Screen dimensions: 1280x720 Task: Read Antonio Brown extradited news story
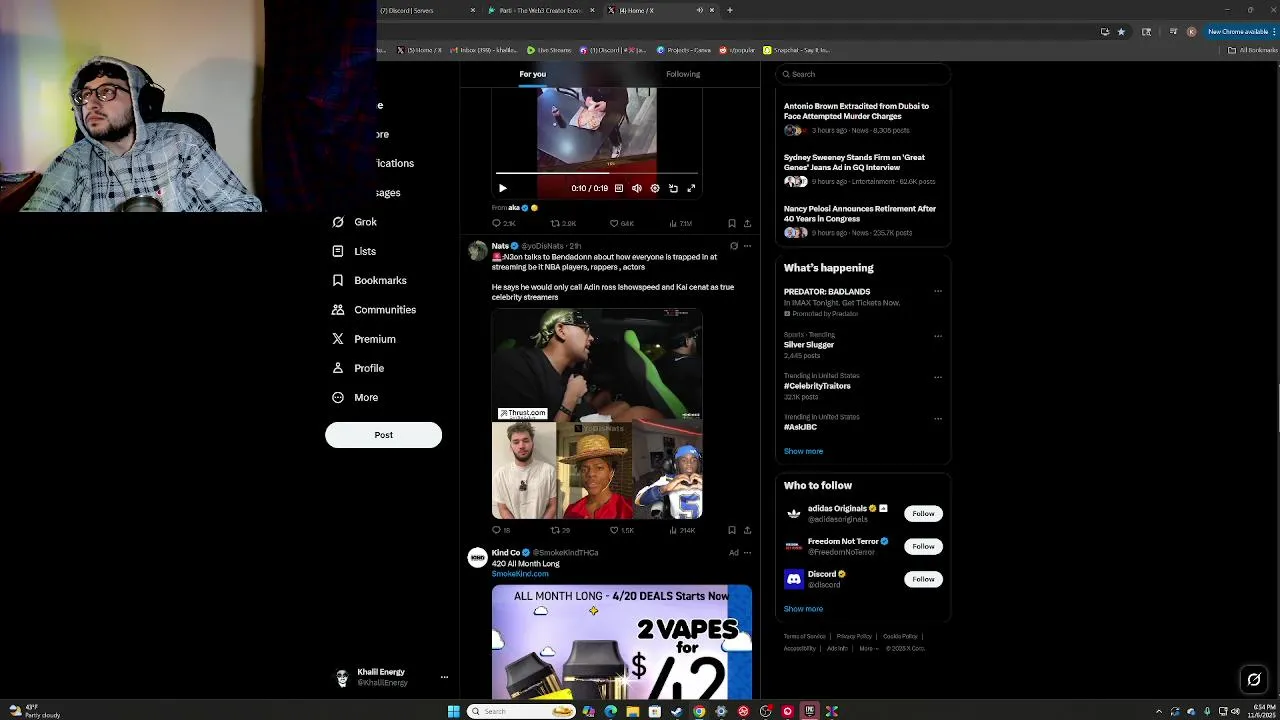tap(862, 118)
